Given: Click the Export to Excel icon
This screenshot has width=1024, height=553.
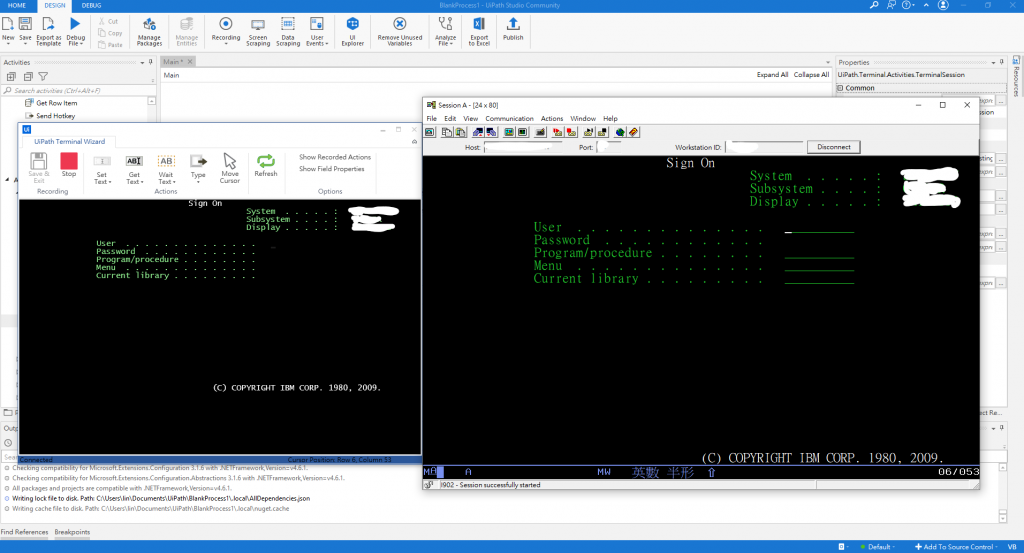Looking at the screenshot, I should pos(479,24).
